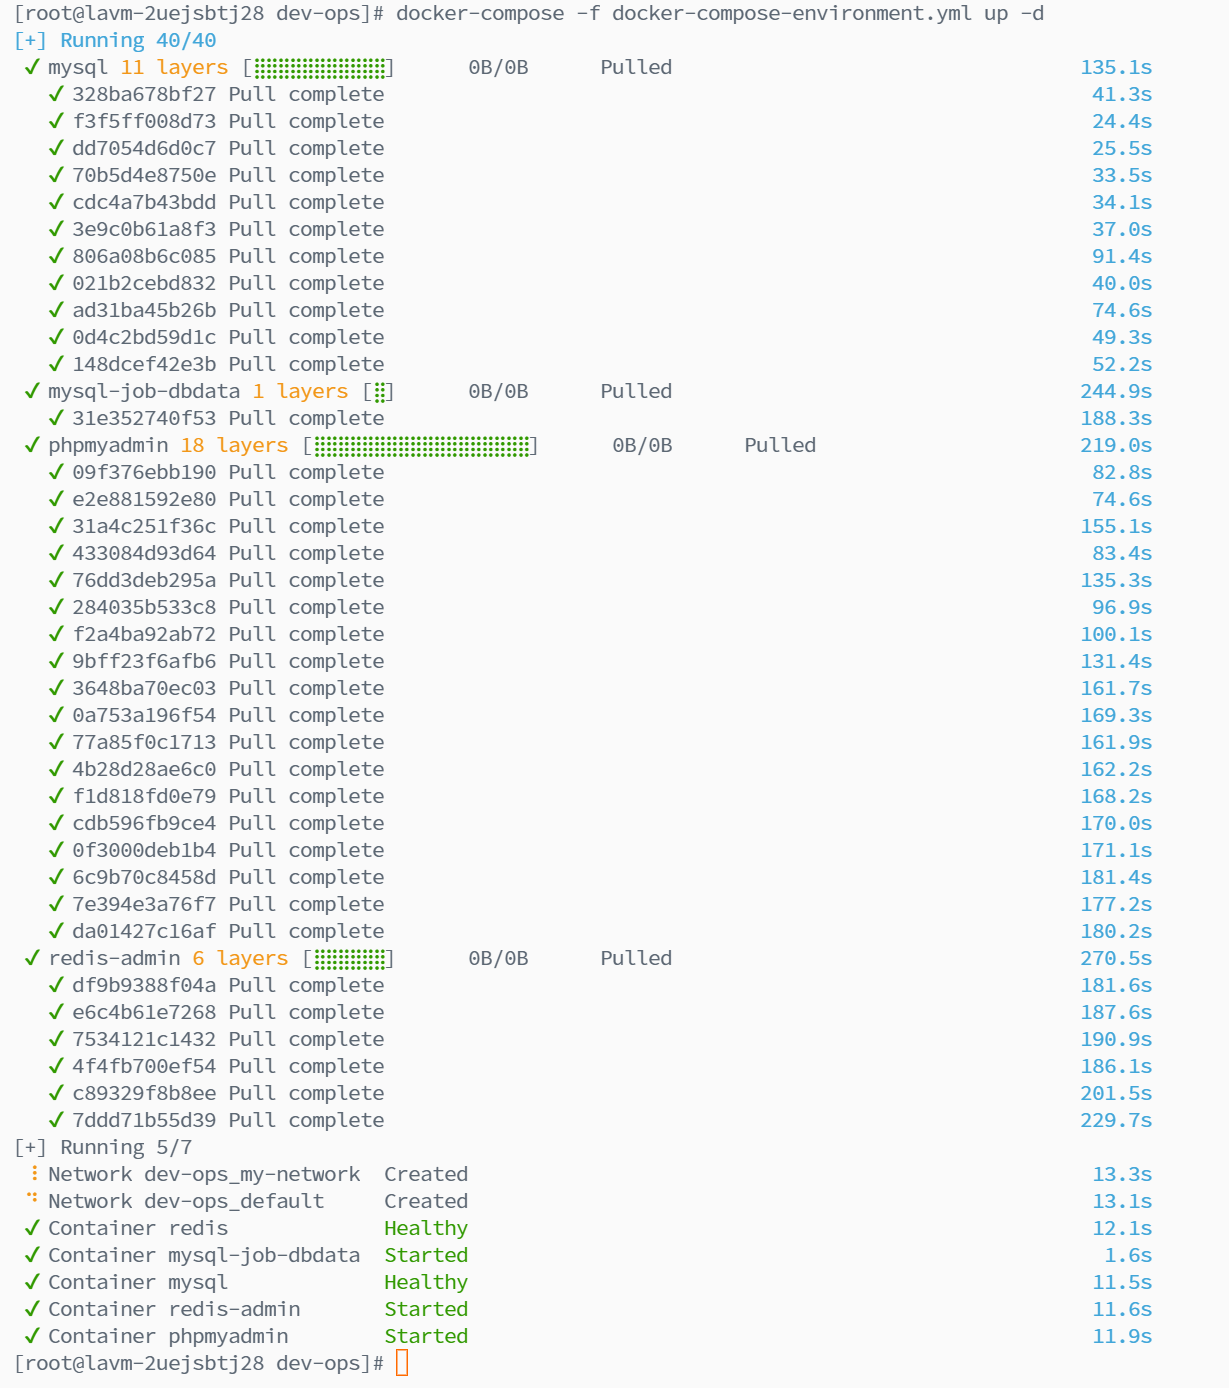
Task: Click the 'Healthy' status for Container redis
Action: [426, 1229]
